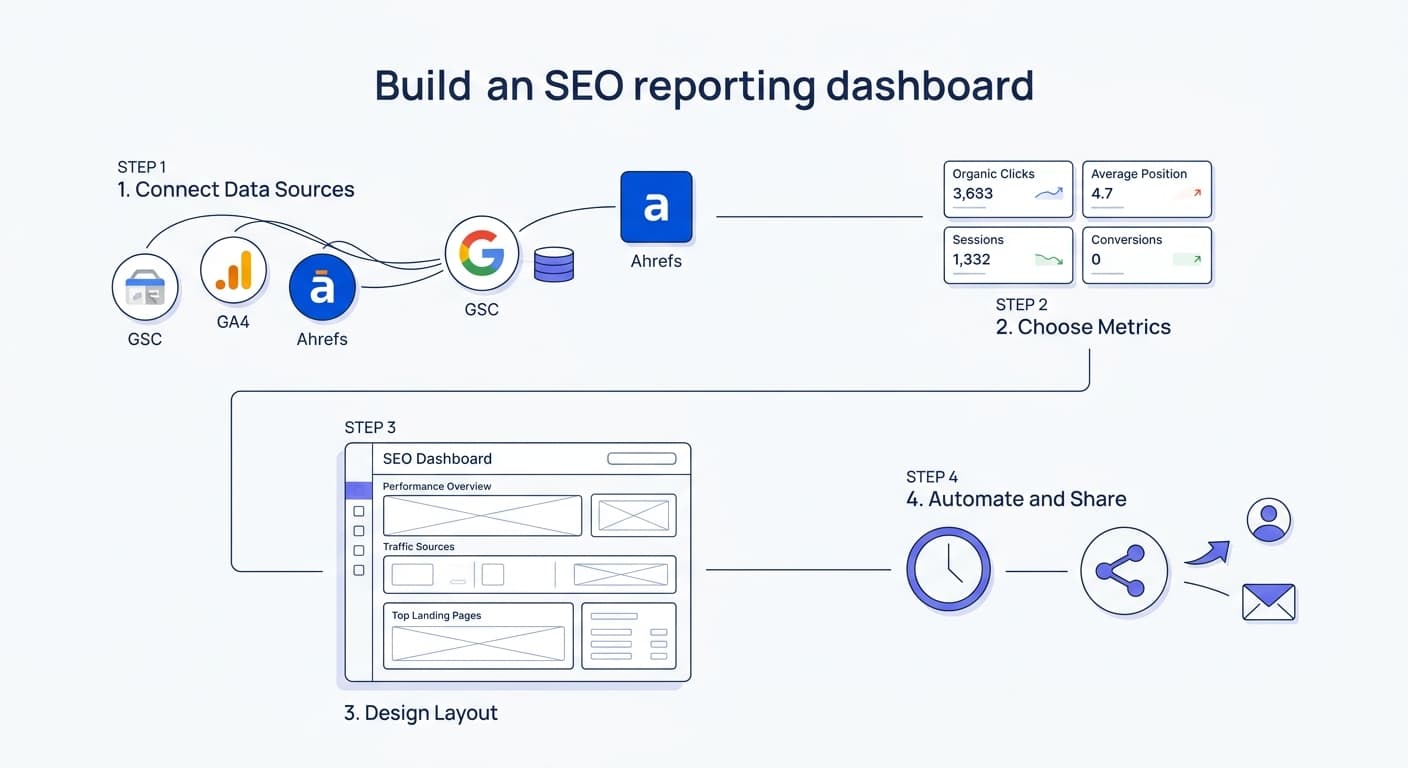
Task: Click the 1,332 Sessions value
Action: 972,260
